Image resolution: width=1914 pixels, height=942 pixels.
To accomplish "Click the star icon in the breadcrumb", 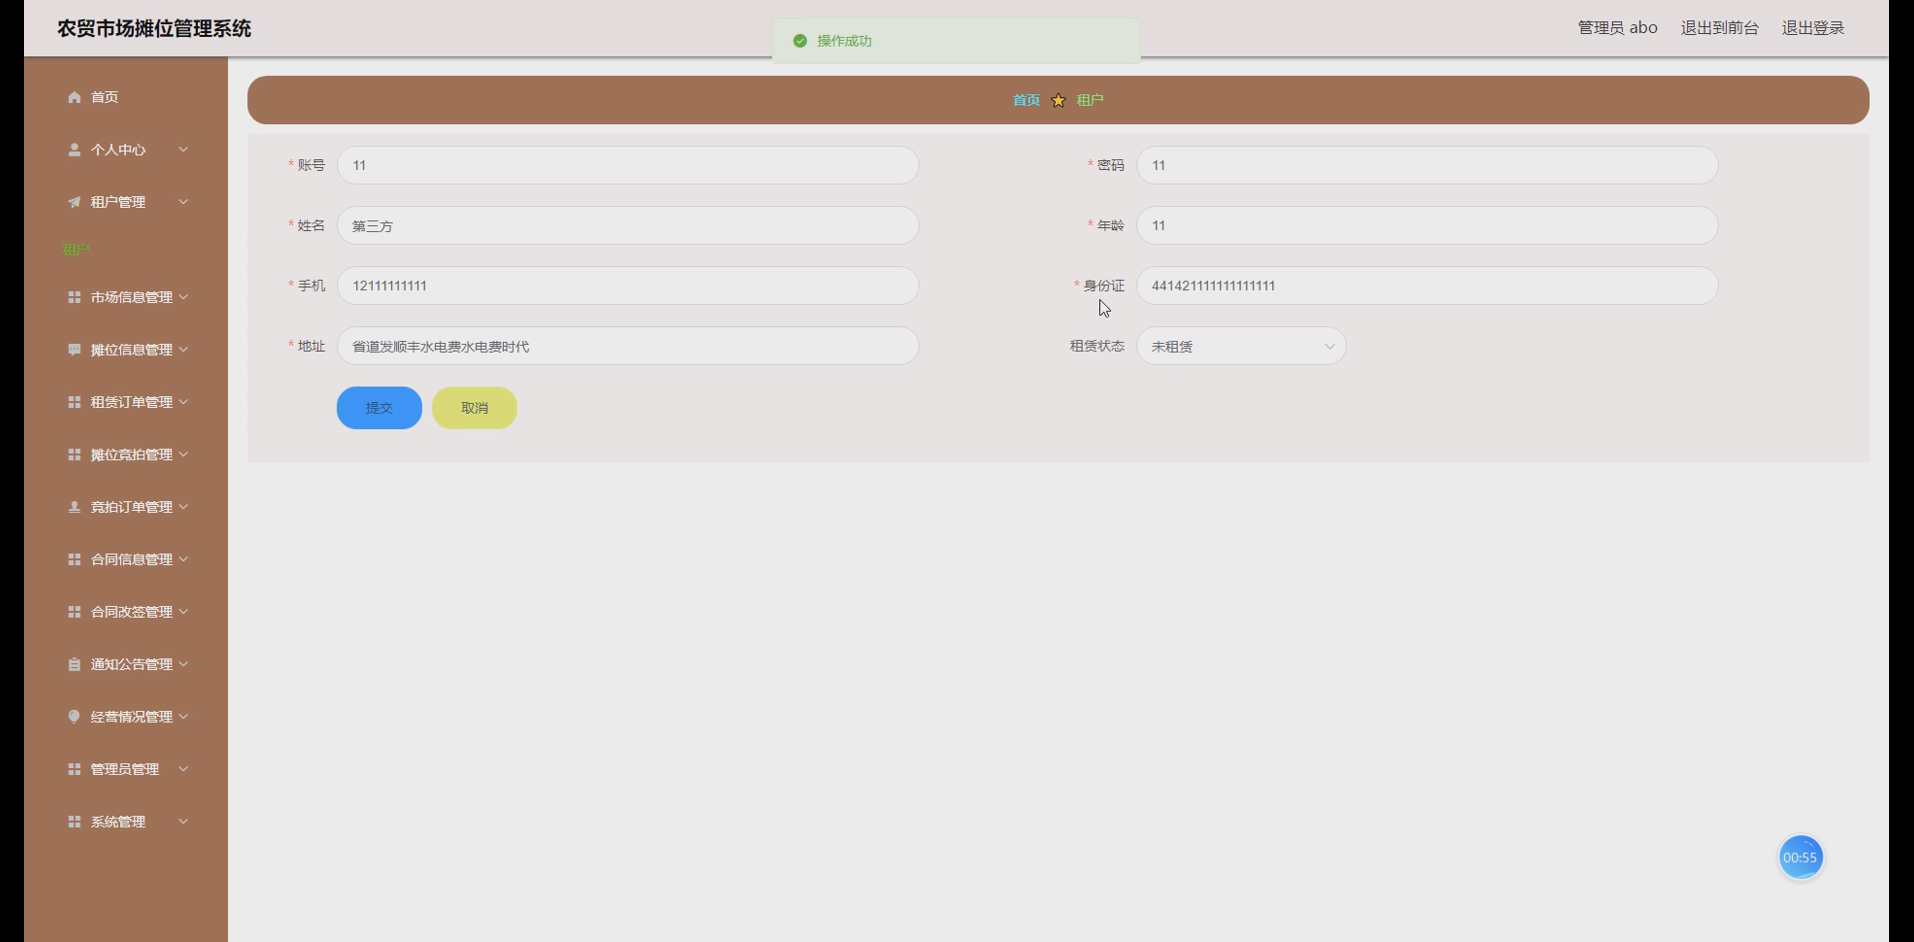I will click(1058, 100).
